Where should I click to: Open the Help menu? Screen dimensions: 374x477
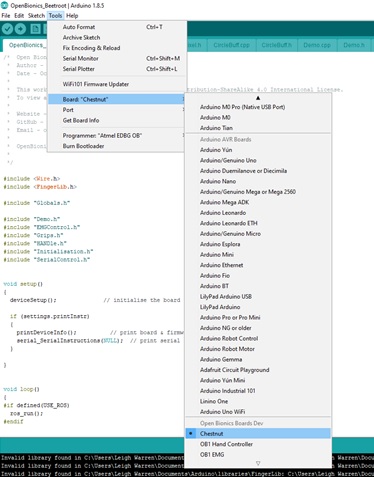(72, 16)
